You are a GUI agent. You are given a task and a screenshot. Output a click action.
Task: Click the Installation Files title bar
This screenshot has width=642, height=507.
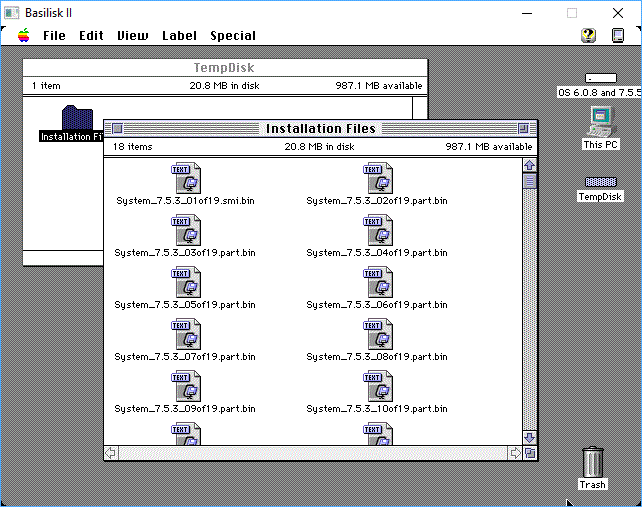coord(321,129)
